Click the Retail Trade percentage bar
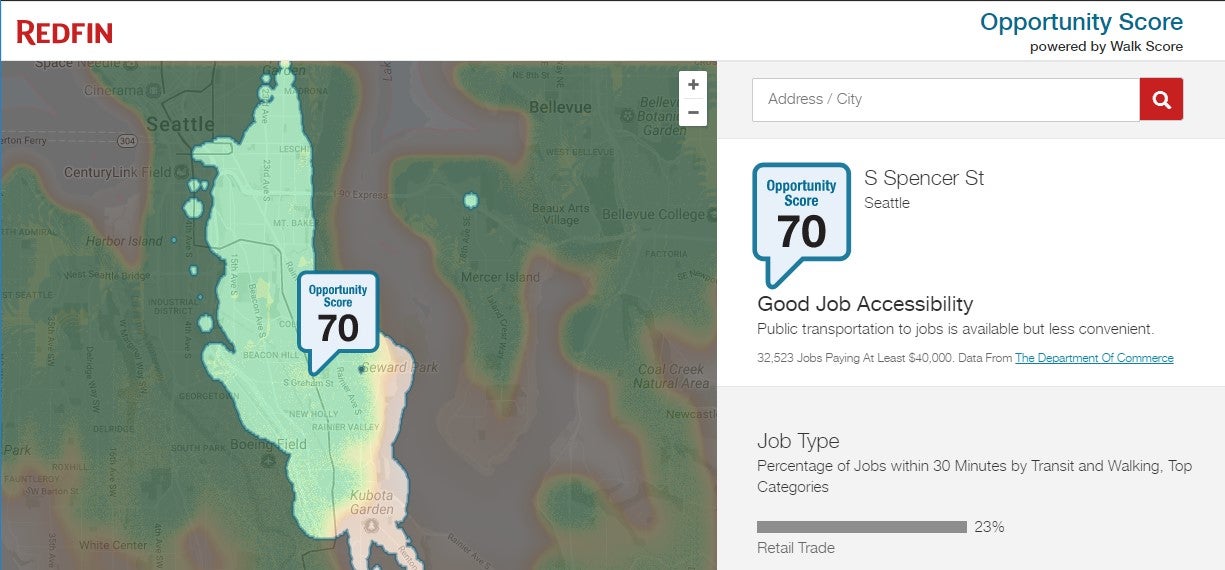Image resolution: width=1225 pixels, height=570 pixels. click(x=862, y=527)
